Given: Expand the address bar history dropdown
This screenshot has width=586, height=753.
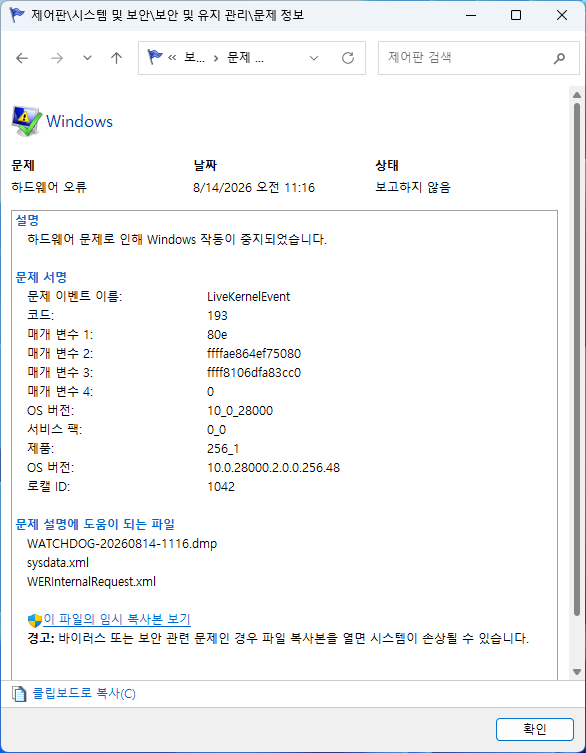Looking at the screenshot, I should 314,58.
